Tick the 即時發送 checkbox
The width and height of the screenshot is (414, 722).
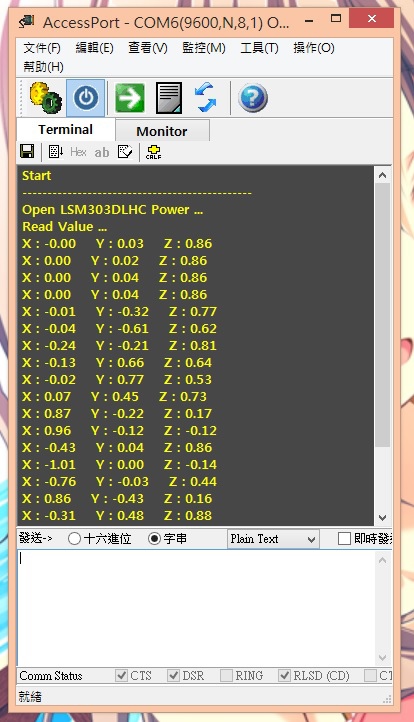(344, 538)
